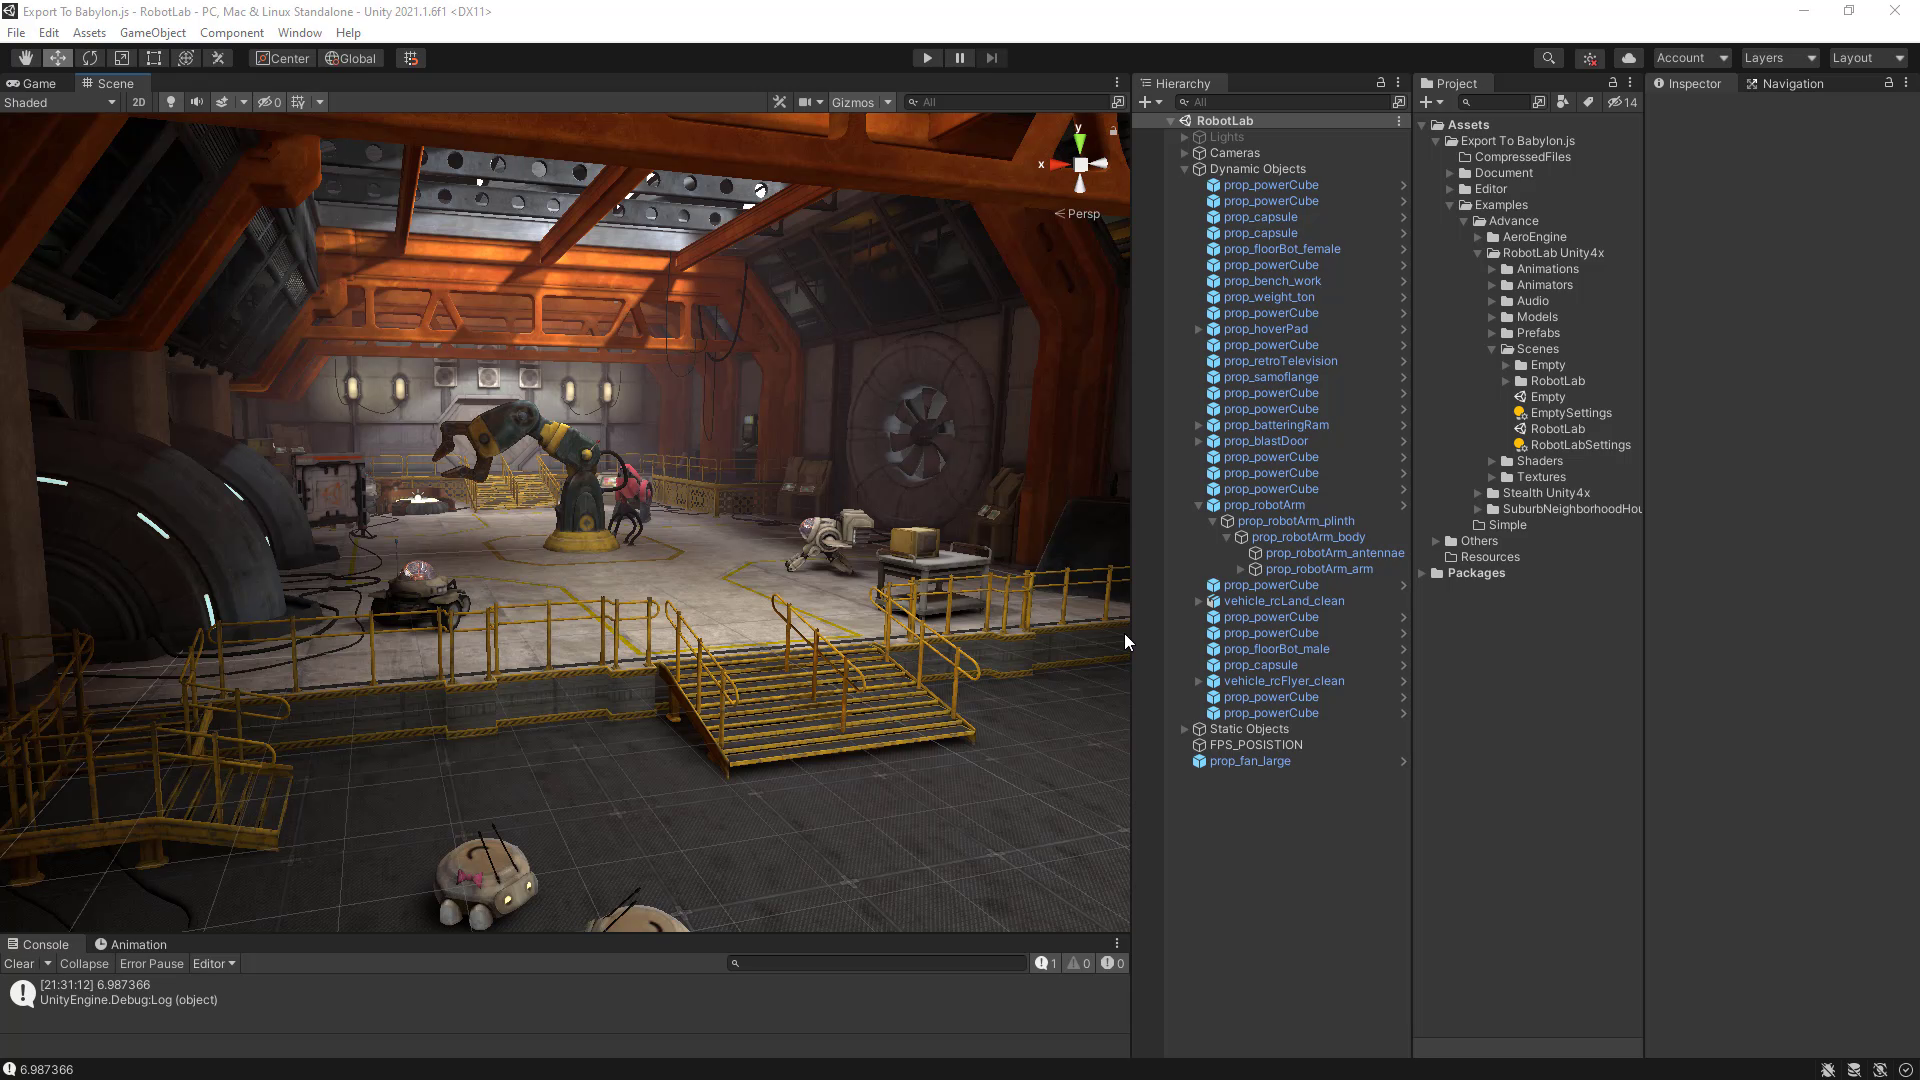Toggle 2D scene view mode
The height and width of the screenshot is (1080, 1920).
[139, 102]
